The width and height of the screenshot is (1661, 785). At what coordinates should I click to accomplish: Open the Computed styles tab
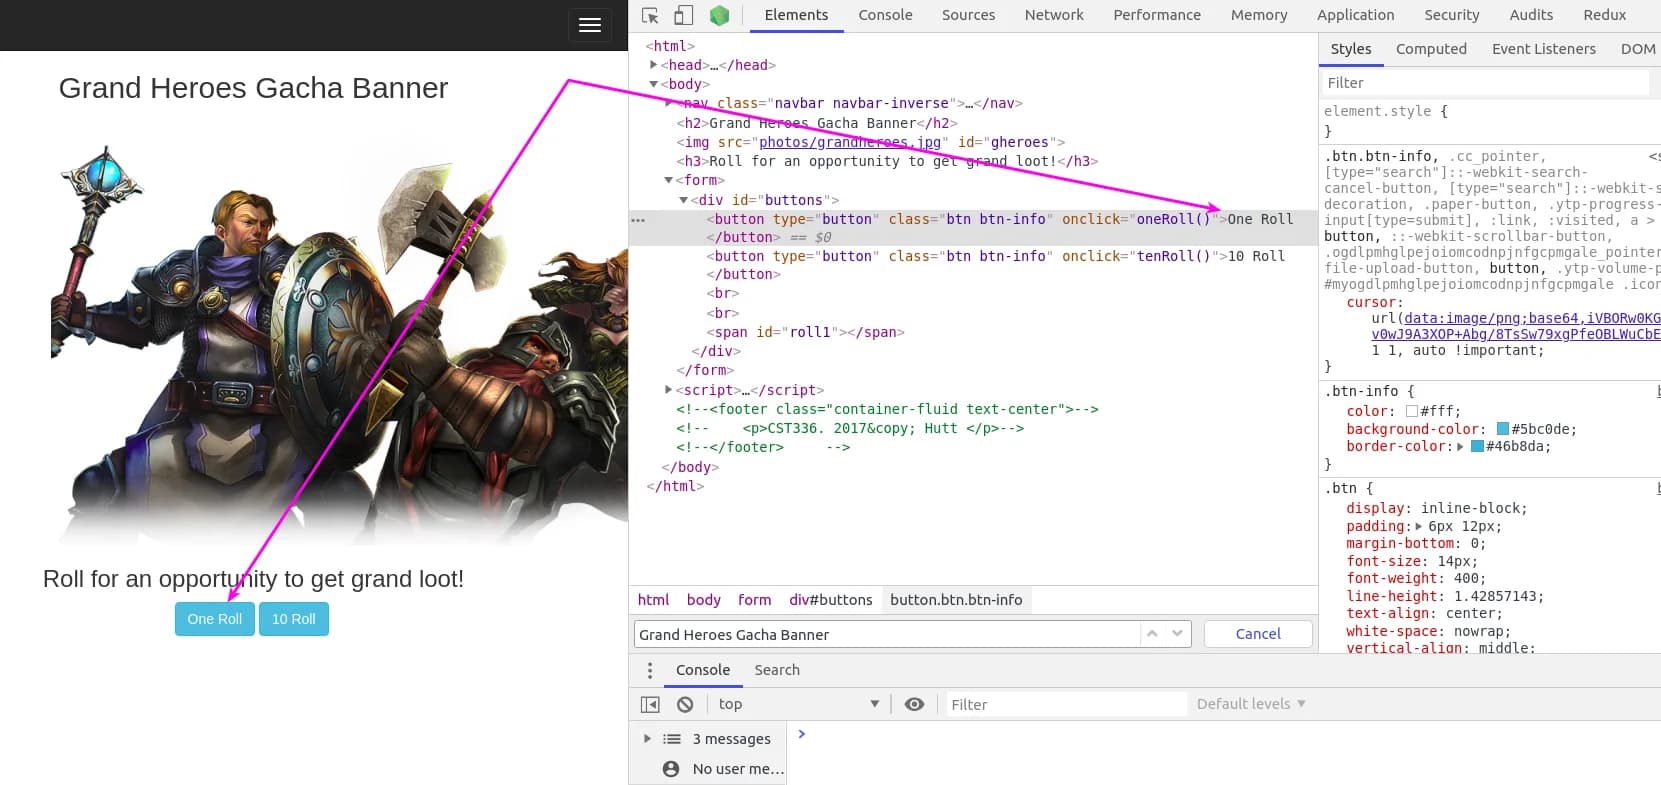tap(1430, 49)
